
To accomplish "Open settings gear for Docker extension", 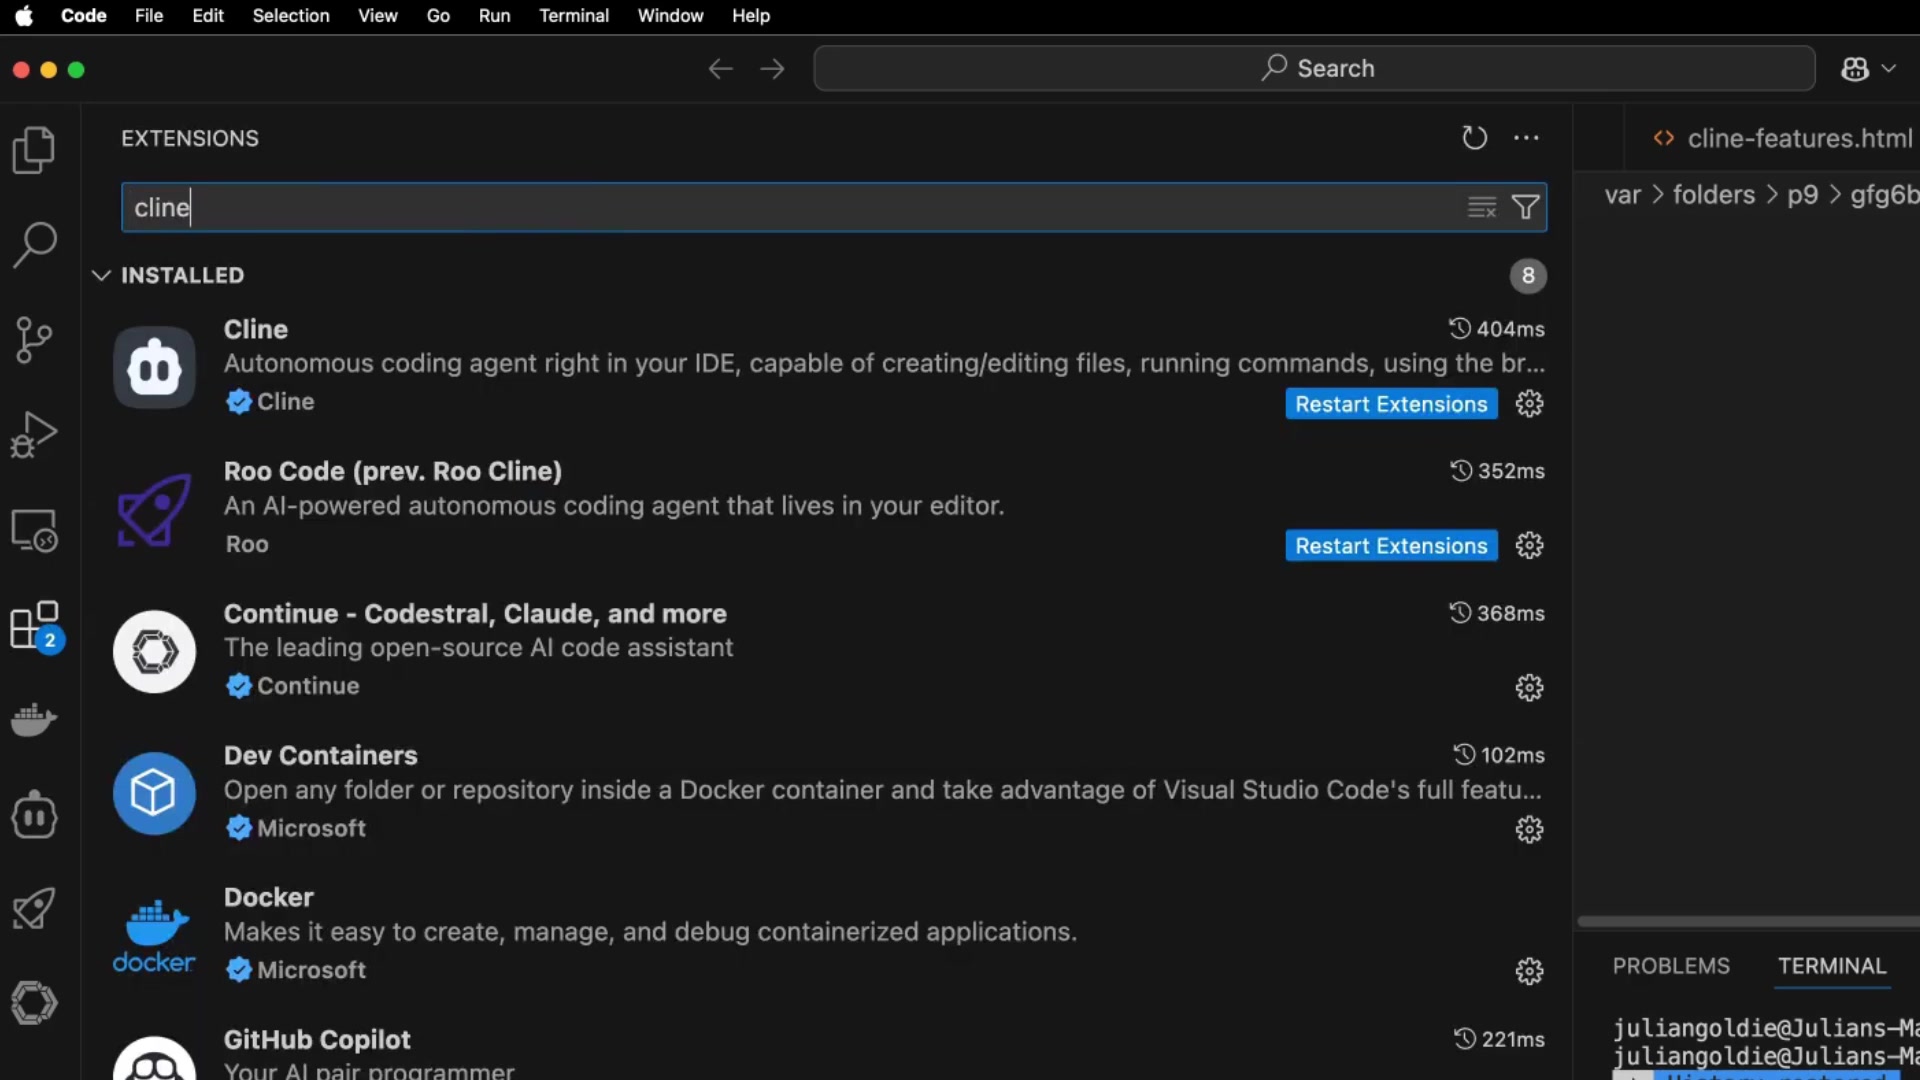I will point(1529,972).
